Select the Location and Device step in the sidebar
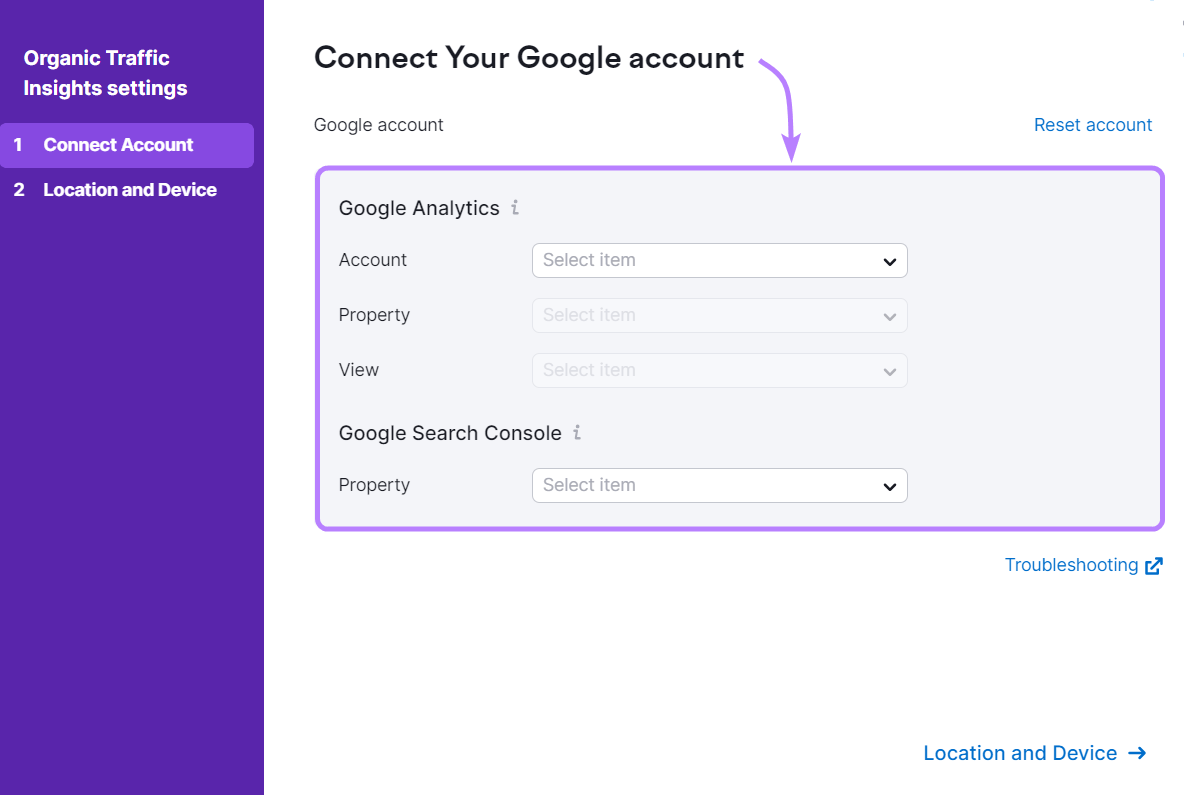The width and height of the screenshot is (1184, 795). (x=130, y=189)
